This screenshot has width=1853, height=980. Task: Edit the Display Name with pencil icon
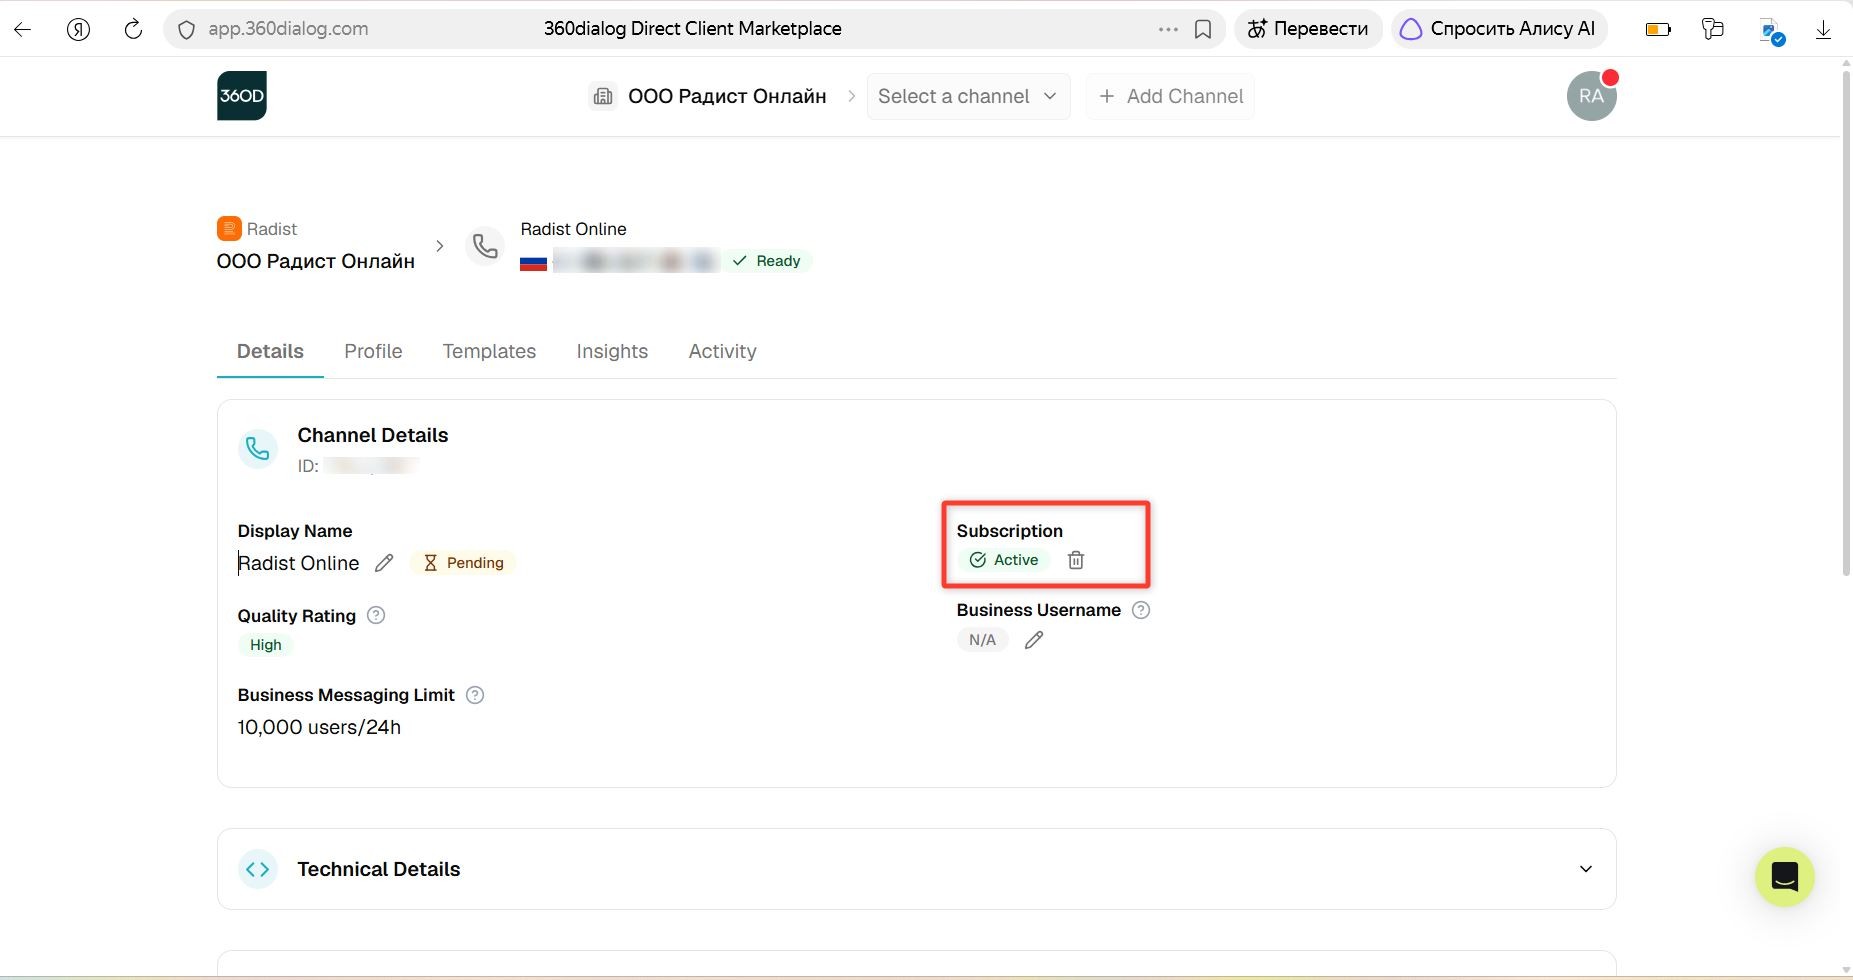(x=384, y=563)
